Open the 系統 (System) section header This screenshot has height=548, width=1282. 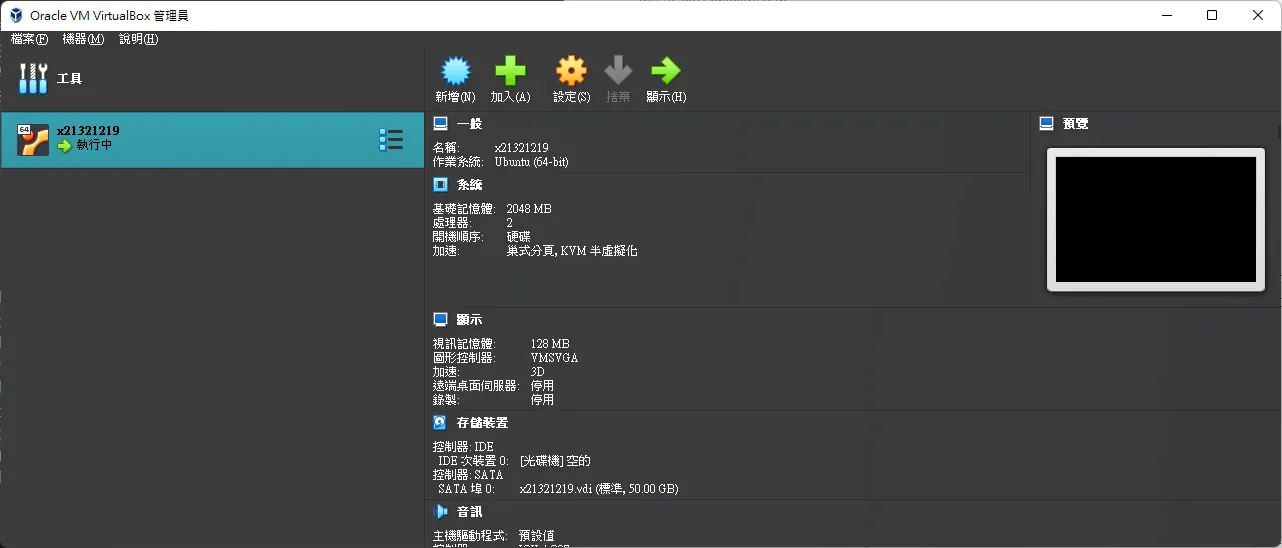[469, 185]
